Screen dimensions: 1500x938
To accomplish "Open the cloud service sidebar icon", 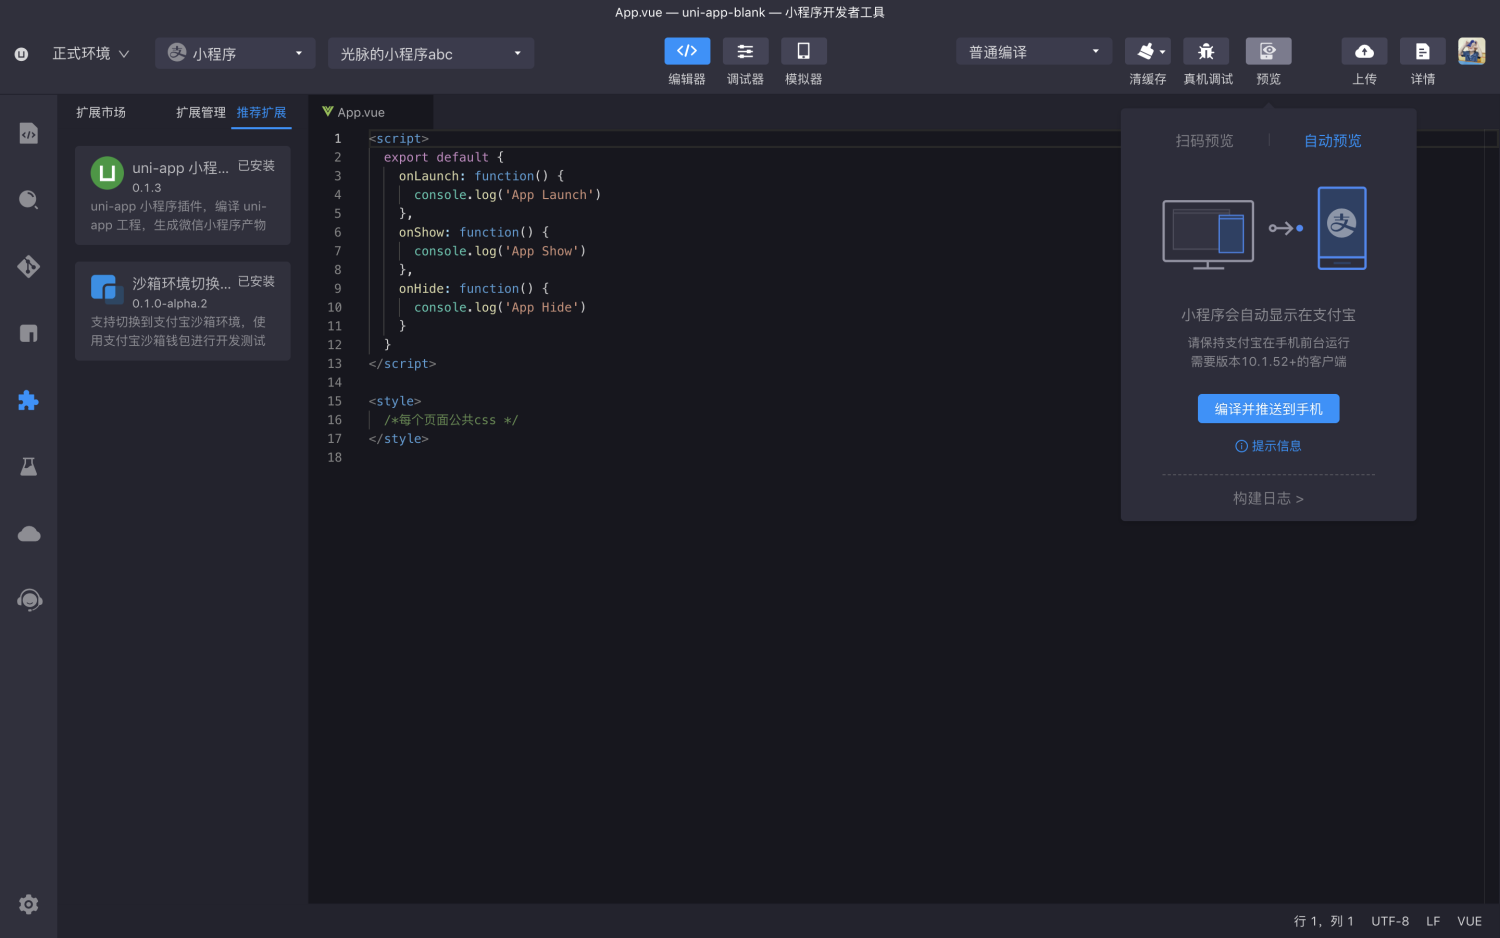I will point(29,534).
